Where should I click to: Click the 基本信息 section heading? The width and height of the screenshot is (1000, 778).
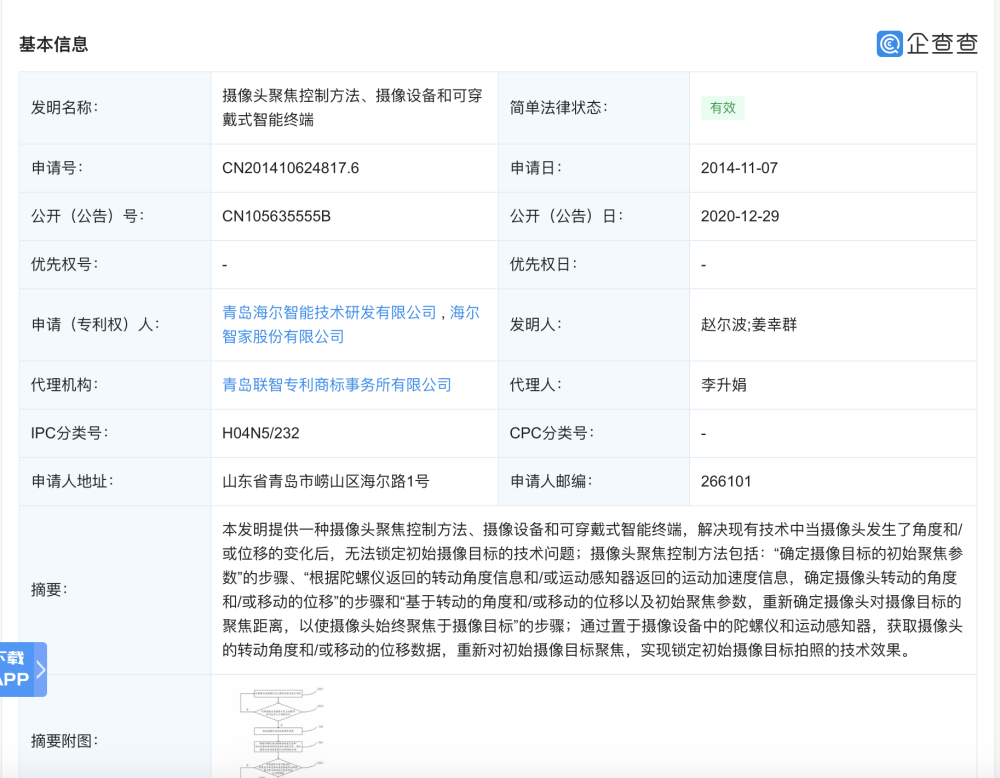coord(54,44)
